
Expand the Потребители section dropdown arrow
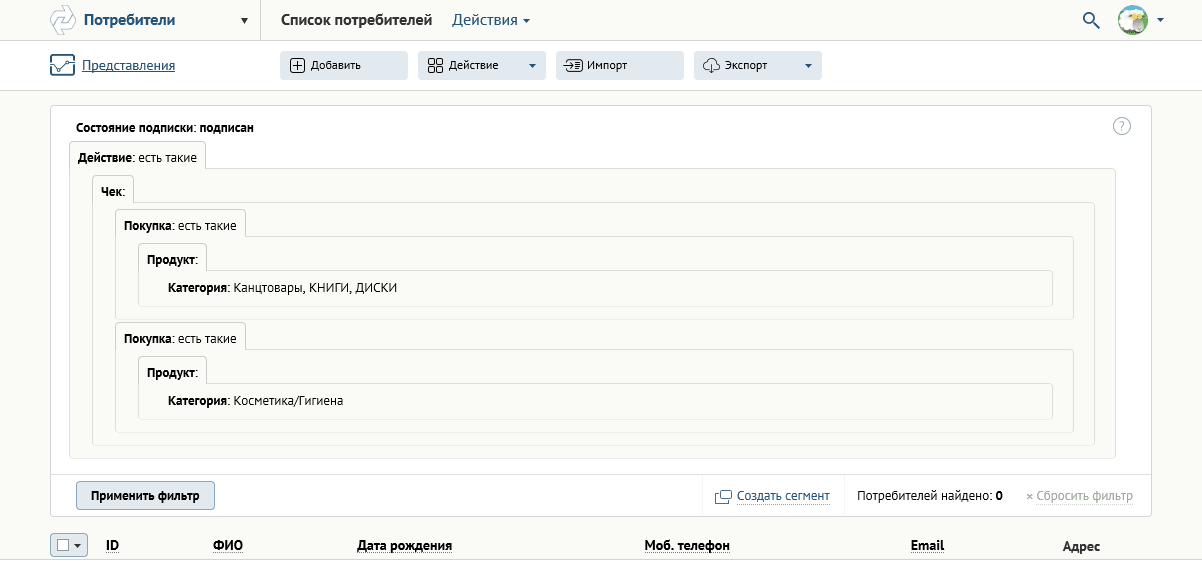(244, 20)
